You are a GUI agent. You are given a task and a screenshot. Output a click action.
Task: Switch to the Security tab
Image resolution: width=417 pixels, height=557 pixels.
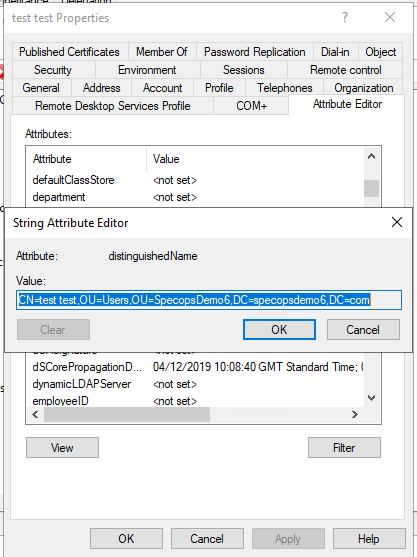(53, 70)
